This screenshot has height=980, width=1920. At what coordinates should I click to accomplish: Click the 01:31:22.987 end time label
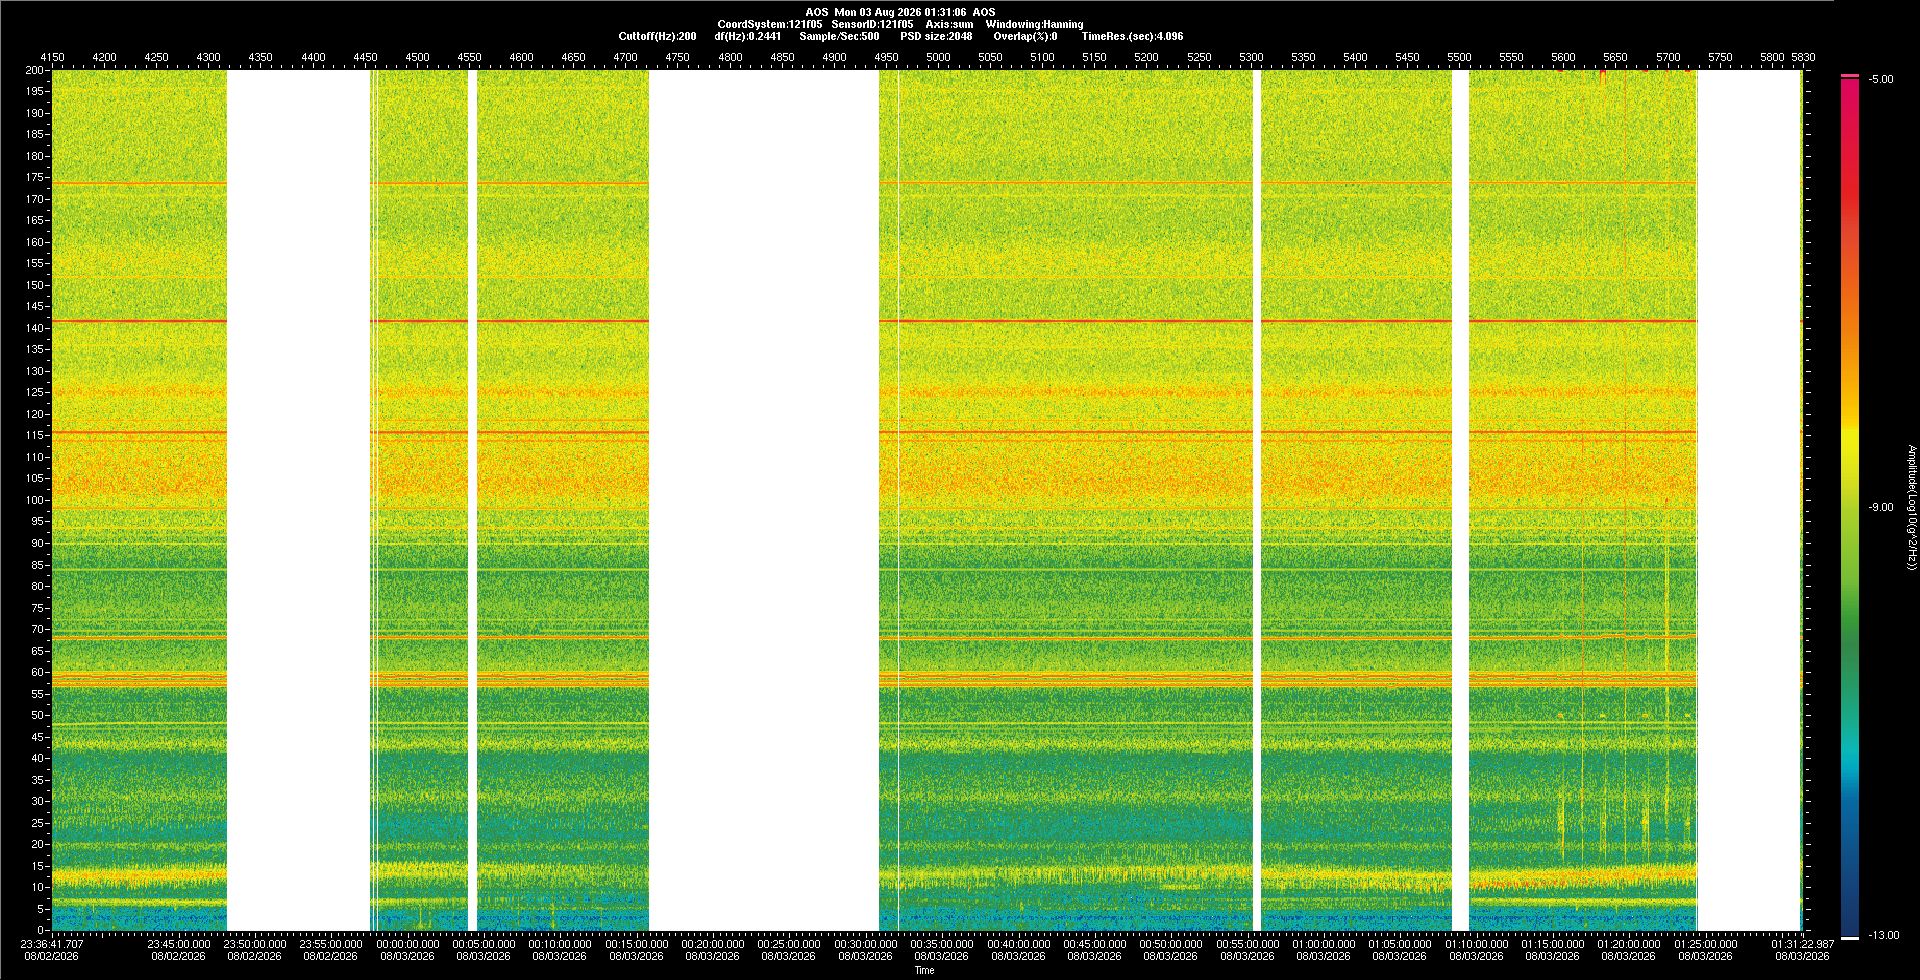tap(1802, 943)
